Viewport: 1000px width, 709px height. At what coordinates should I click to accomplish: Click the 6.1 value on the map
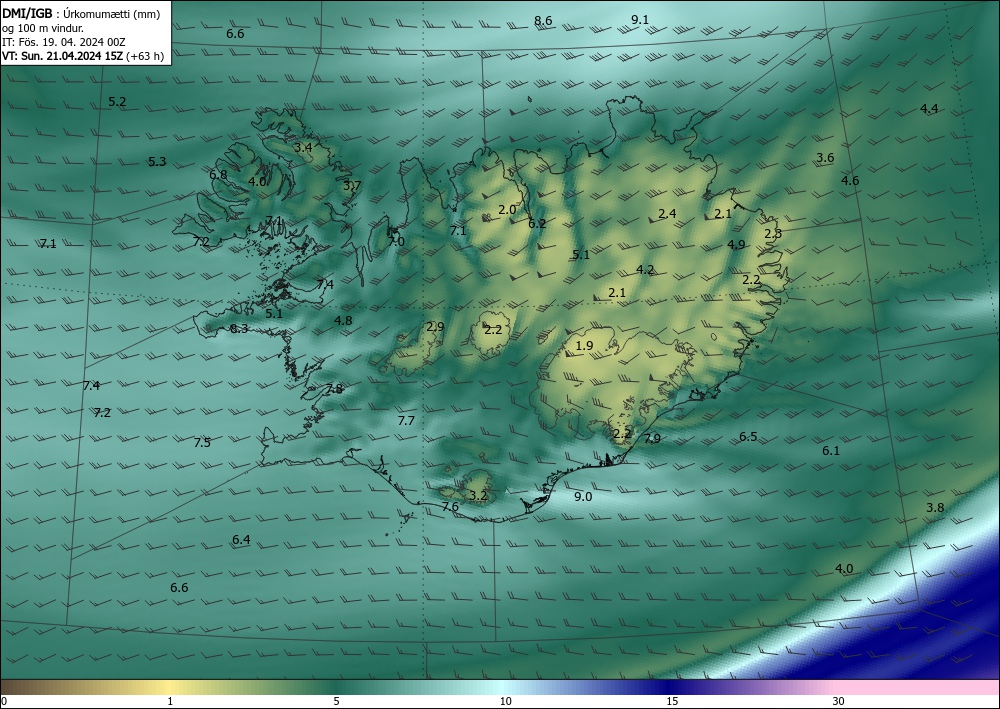tap(831, 450)
